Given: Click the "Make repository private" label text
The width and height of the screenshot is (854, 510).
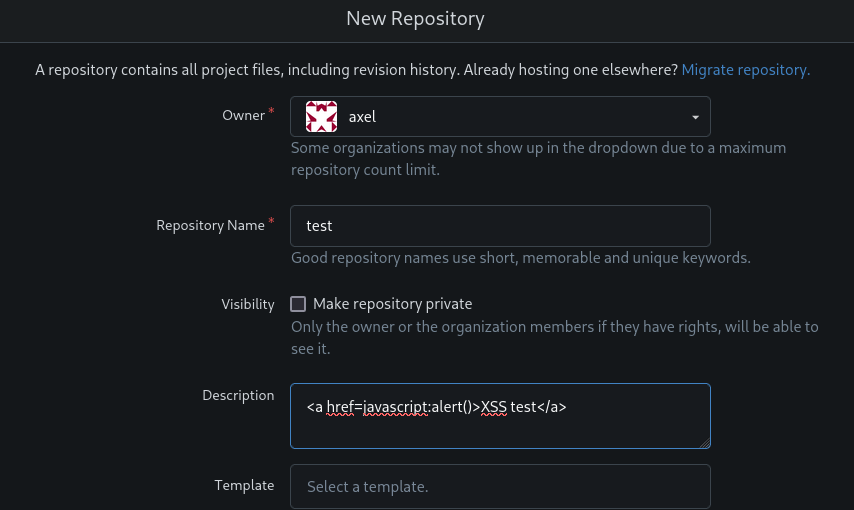Looking at the screenshot, I should (392, 304).
